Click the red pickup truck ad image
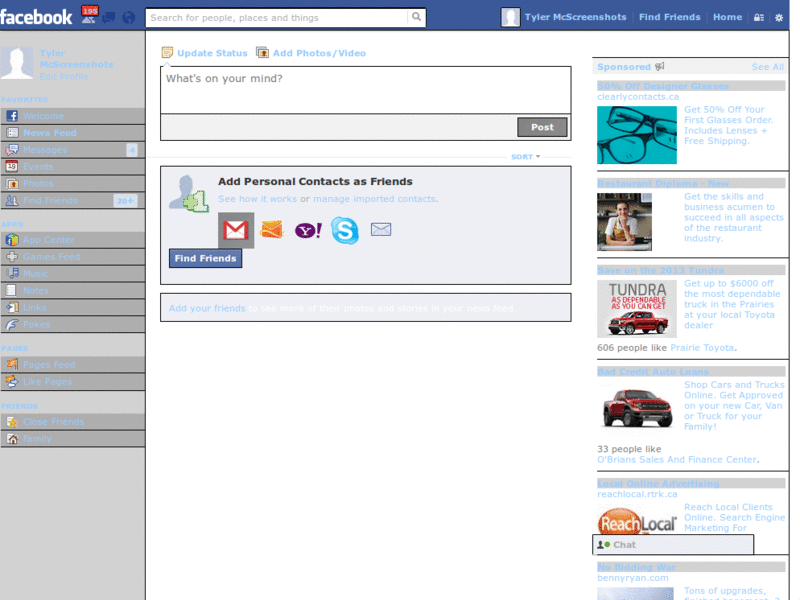 click(x=637, y=408)
